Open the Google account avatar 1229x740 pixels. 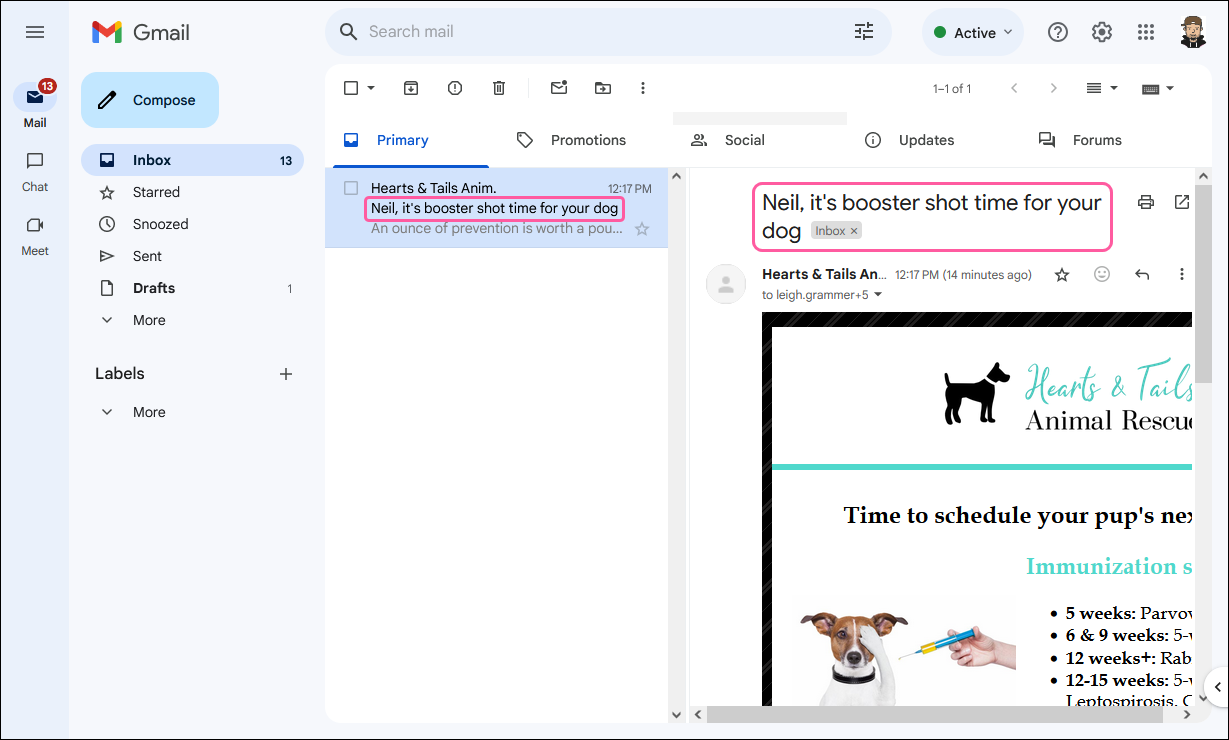tap(1192, 32)
